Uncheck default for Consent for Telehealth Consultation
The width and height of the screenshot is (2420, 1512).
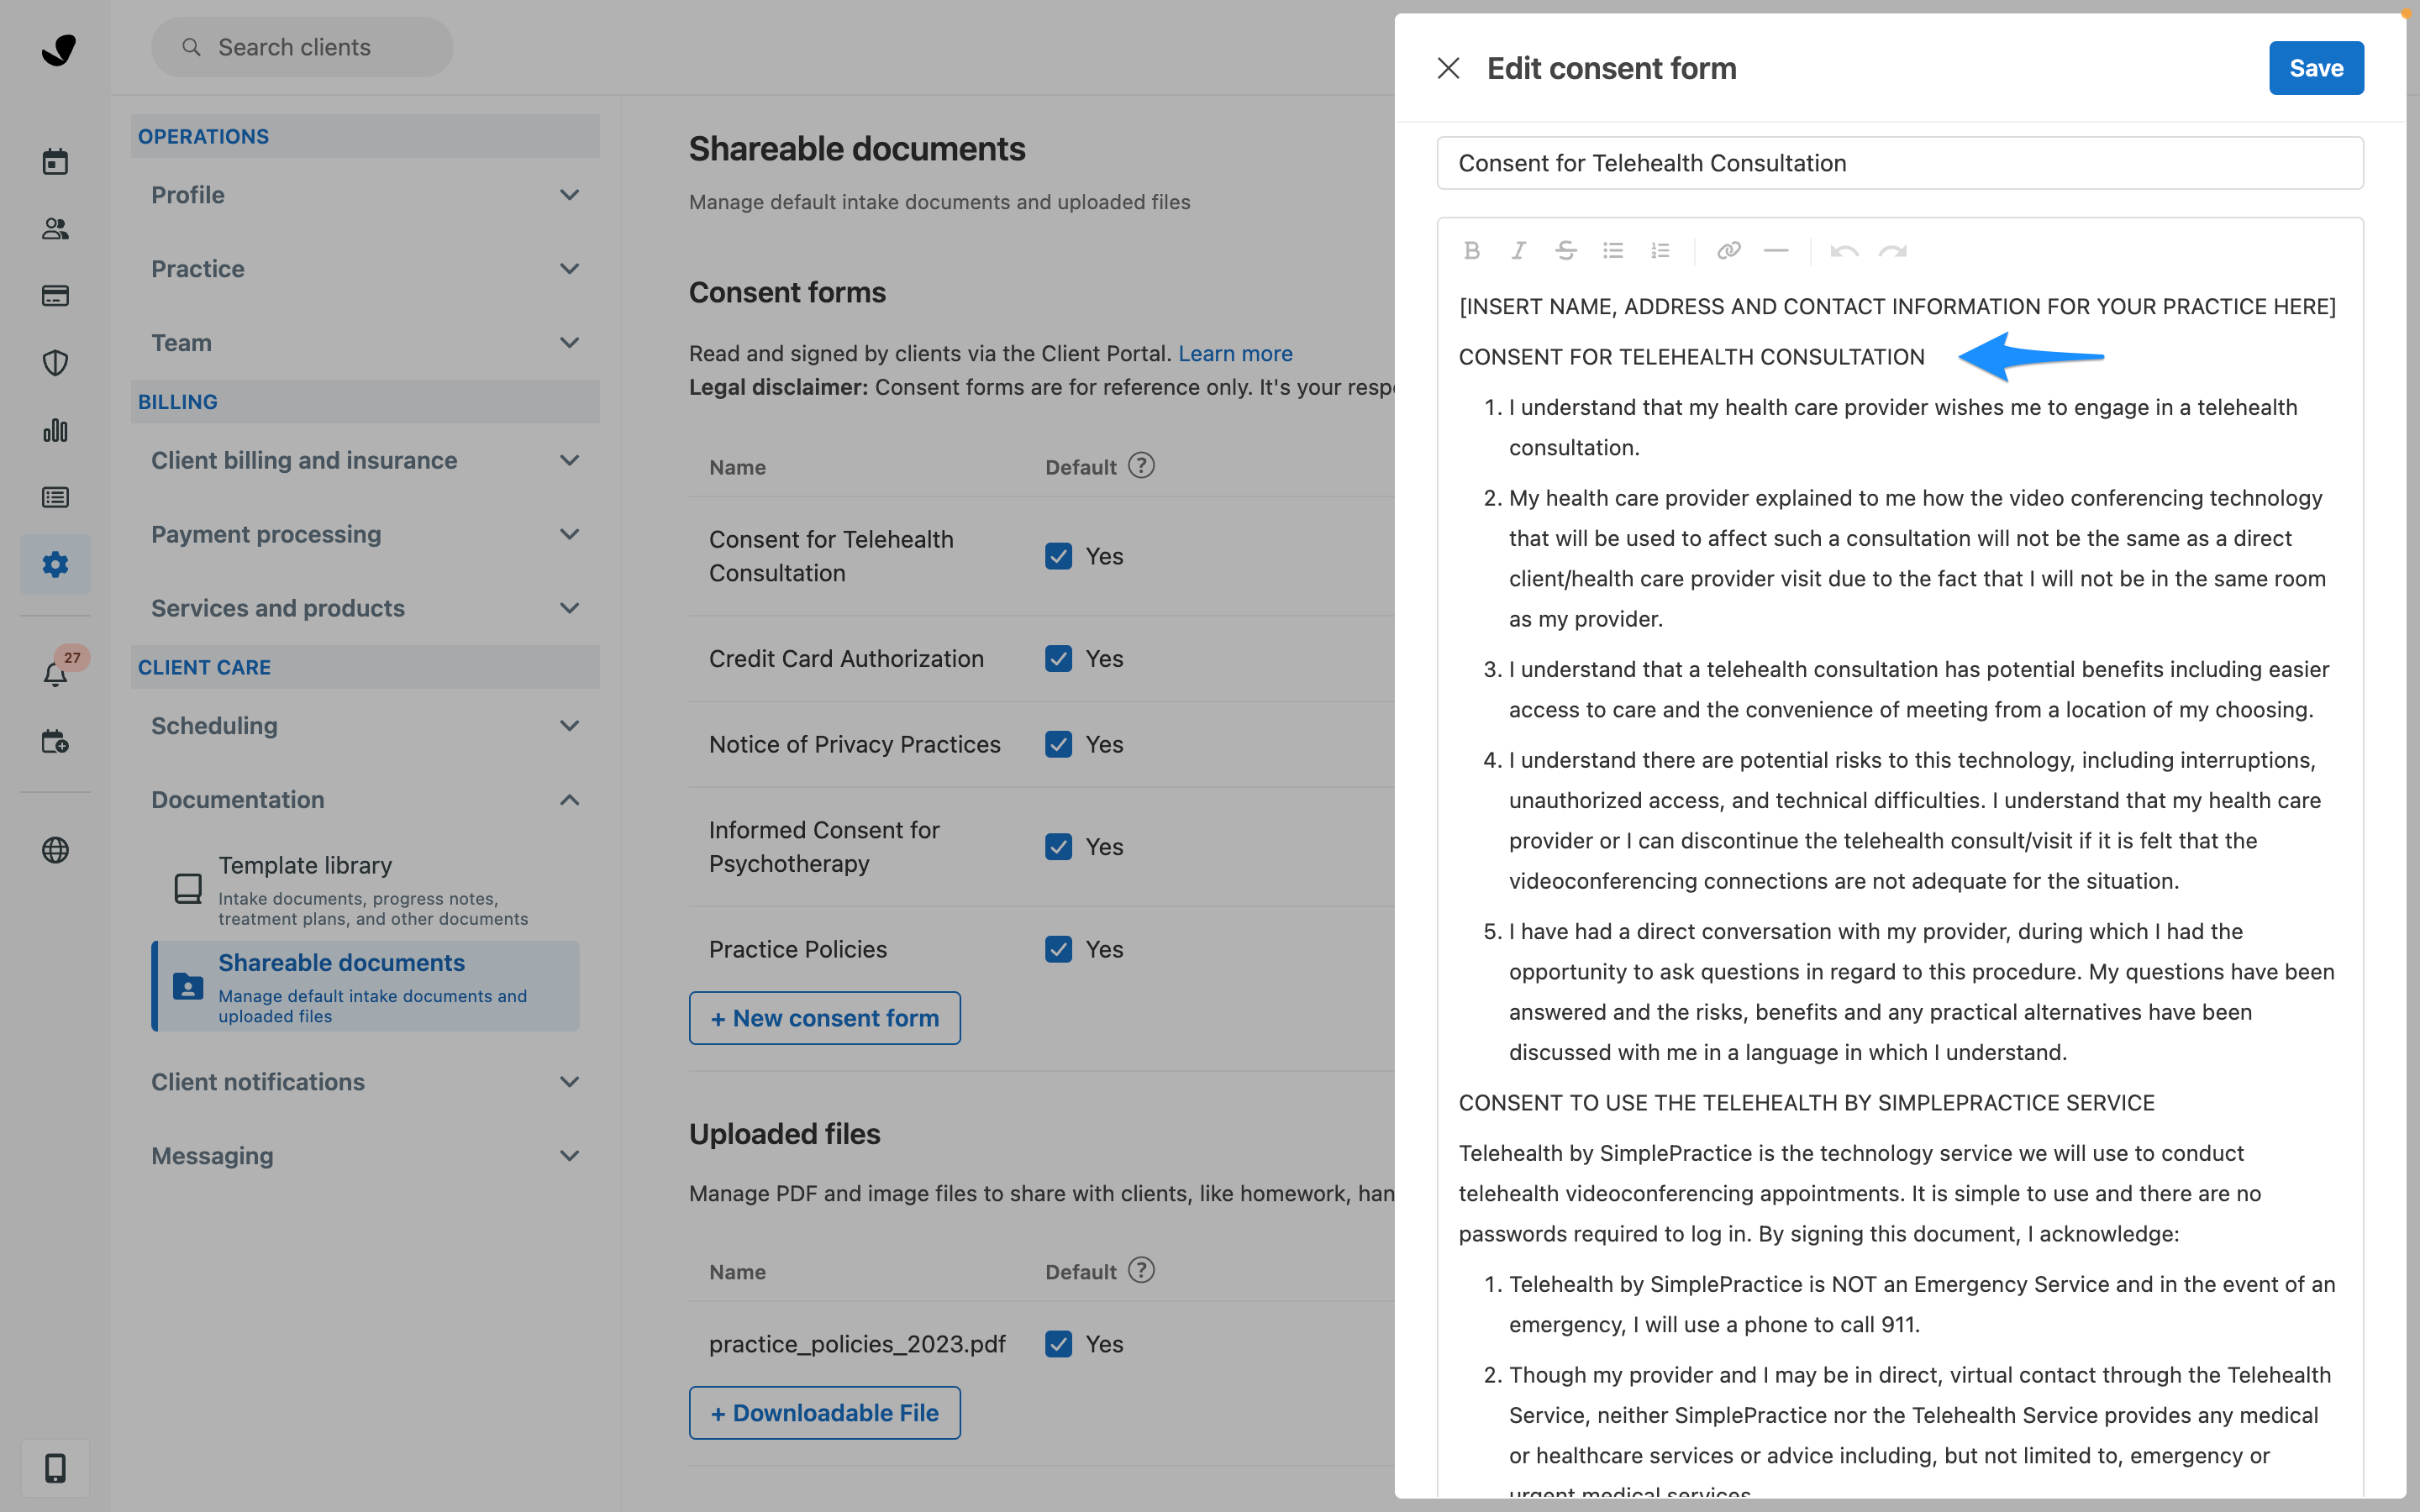[x=1058, y=556]
